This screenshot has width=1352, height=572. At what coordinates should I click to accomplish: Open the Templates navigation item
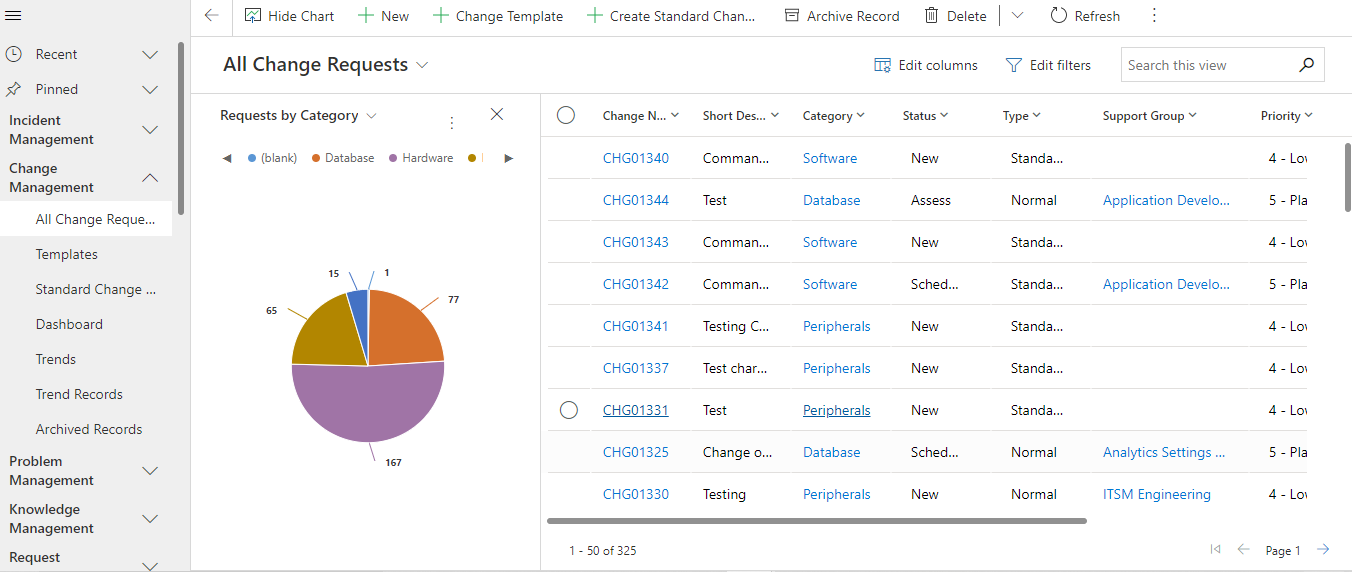click(x=67, y=254)
